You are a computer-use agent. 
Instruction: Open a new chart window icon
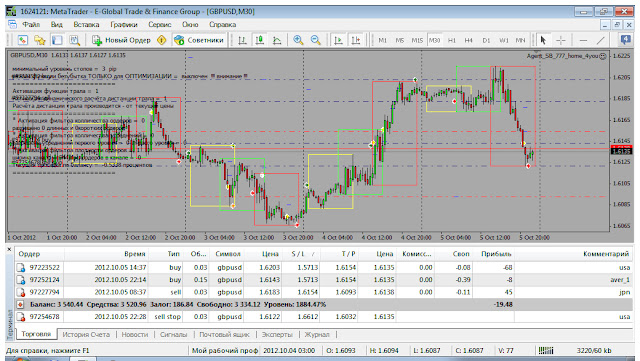point(22,40)
